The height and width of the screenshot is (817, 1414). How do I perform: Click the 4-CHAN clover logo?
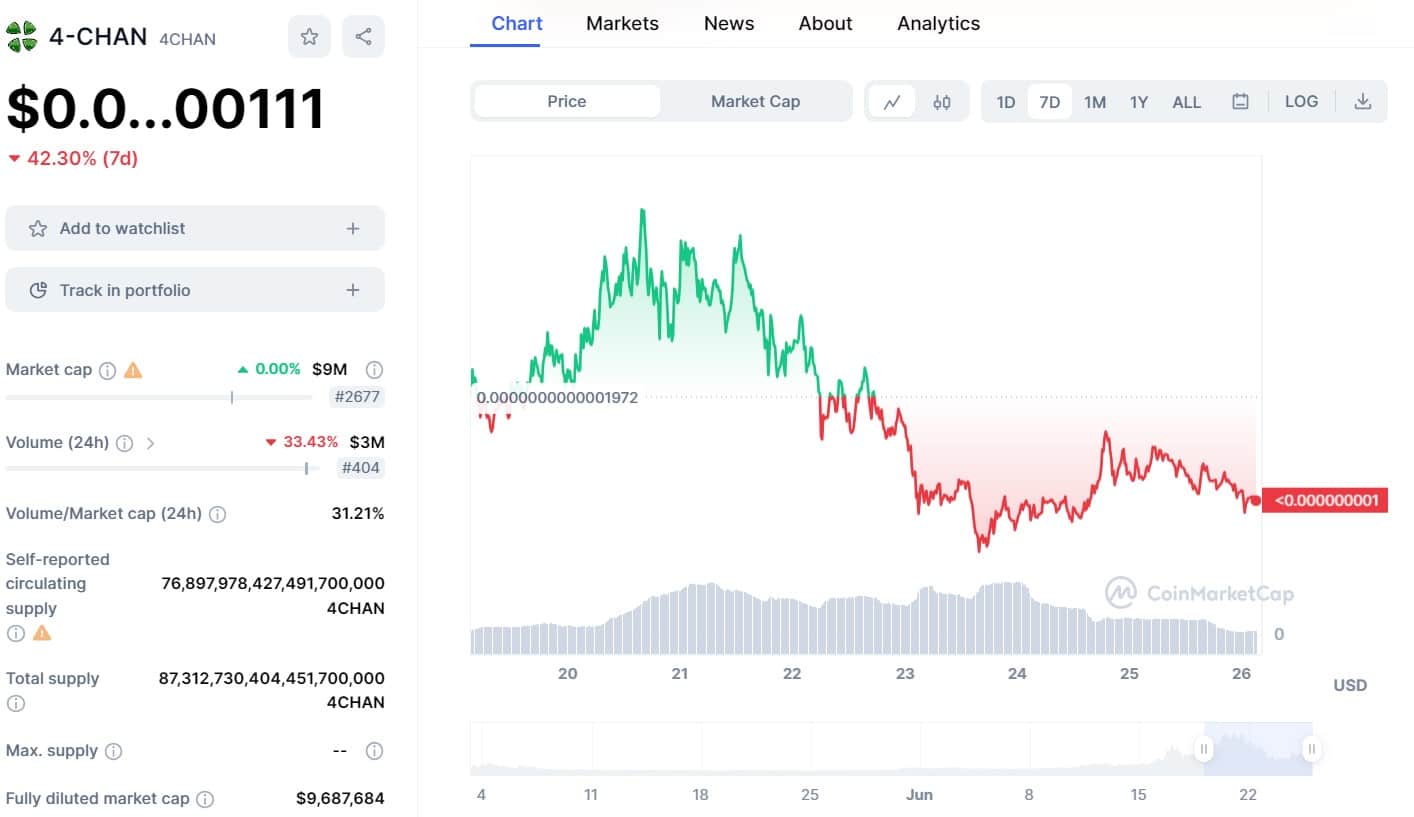(22, 37)
